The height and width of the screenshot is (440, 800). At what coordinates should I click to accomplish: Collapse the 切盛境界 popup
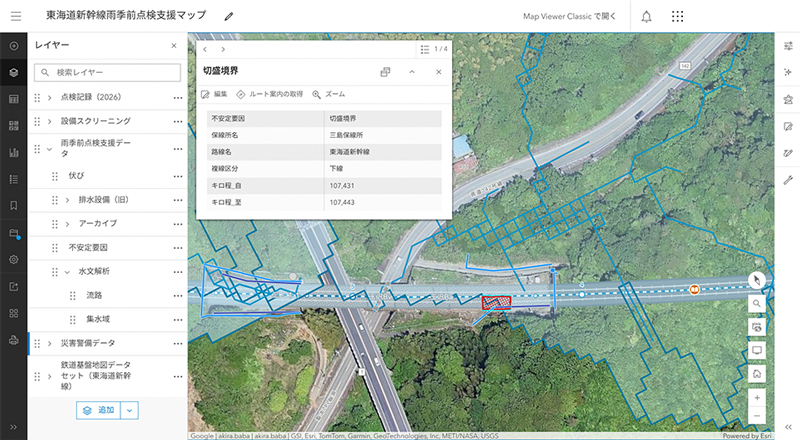click(412, 72)
